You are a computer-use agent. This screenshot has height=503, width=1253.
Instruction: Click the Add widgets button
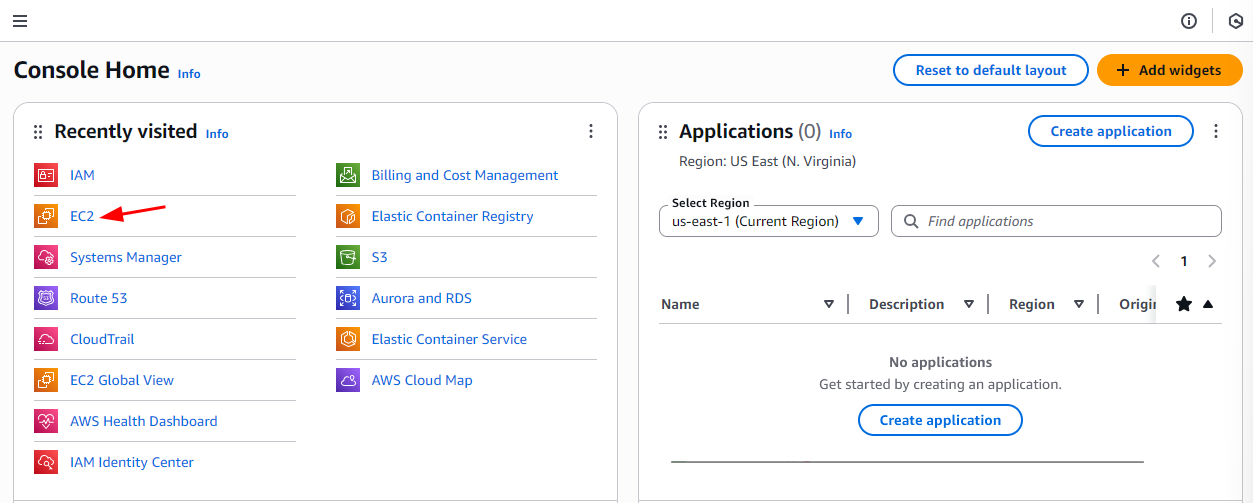pyautogui.click(x=1169, y=70)
